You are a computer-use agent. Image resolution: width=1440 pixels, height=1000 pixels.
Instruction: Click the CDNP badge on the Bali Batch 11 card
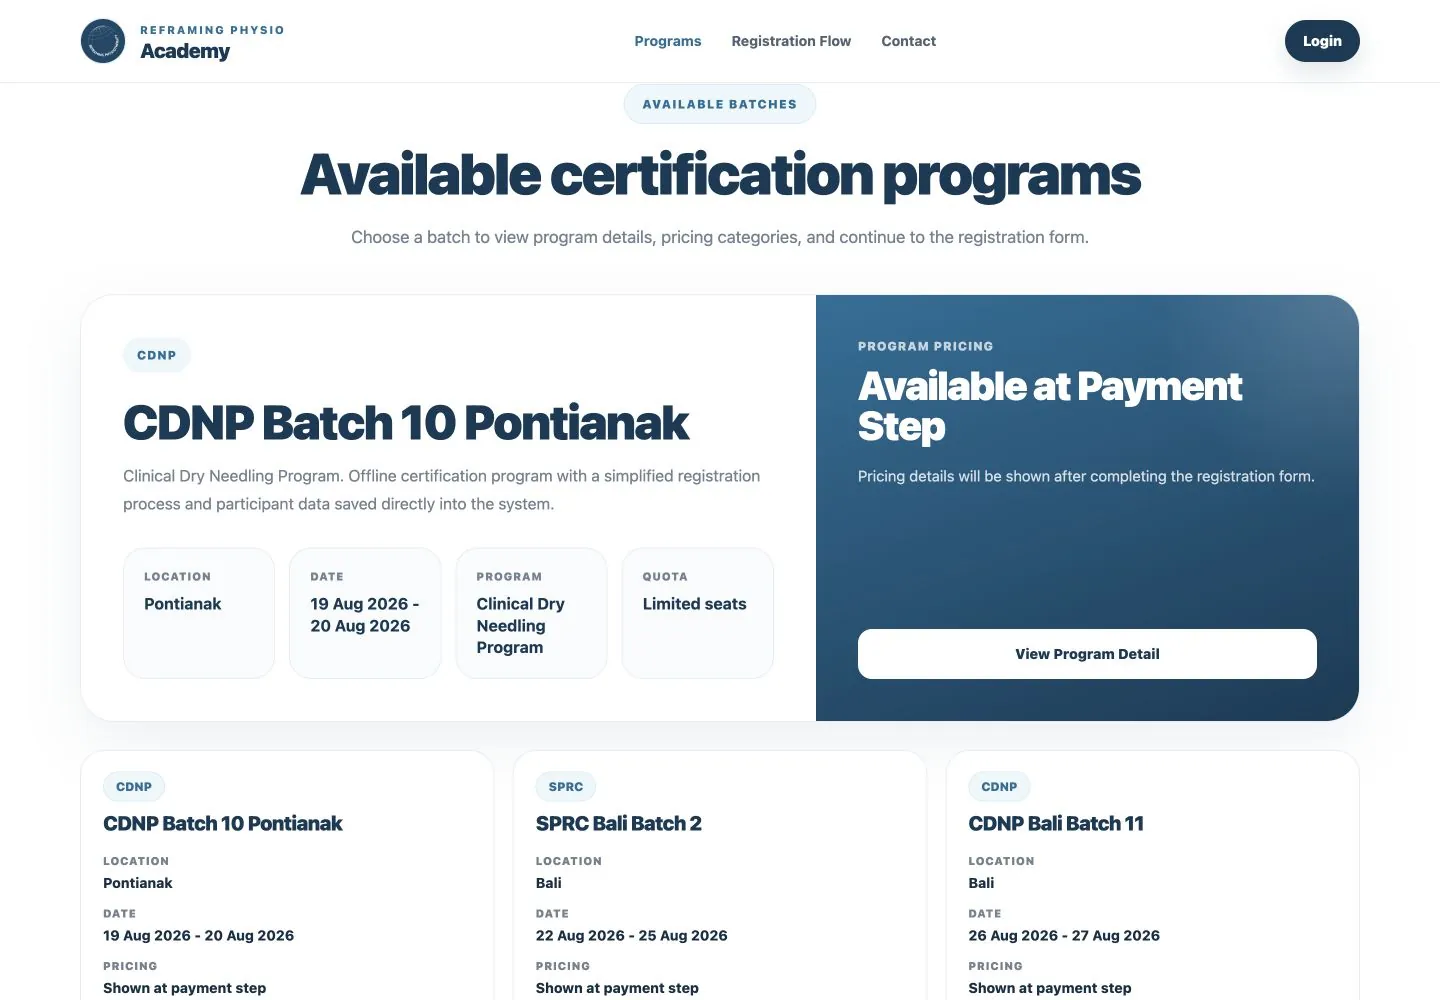click(999, 787)
